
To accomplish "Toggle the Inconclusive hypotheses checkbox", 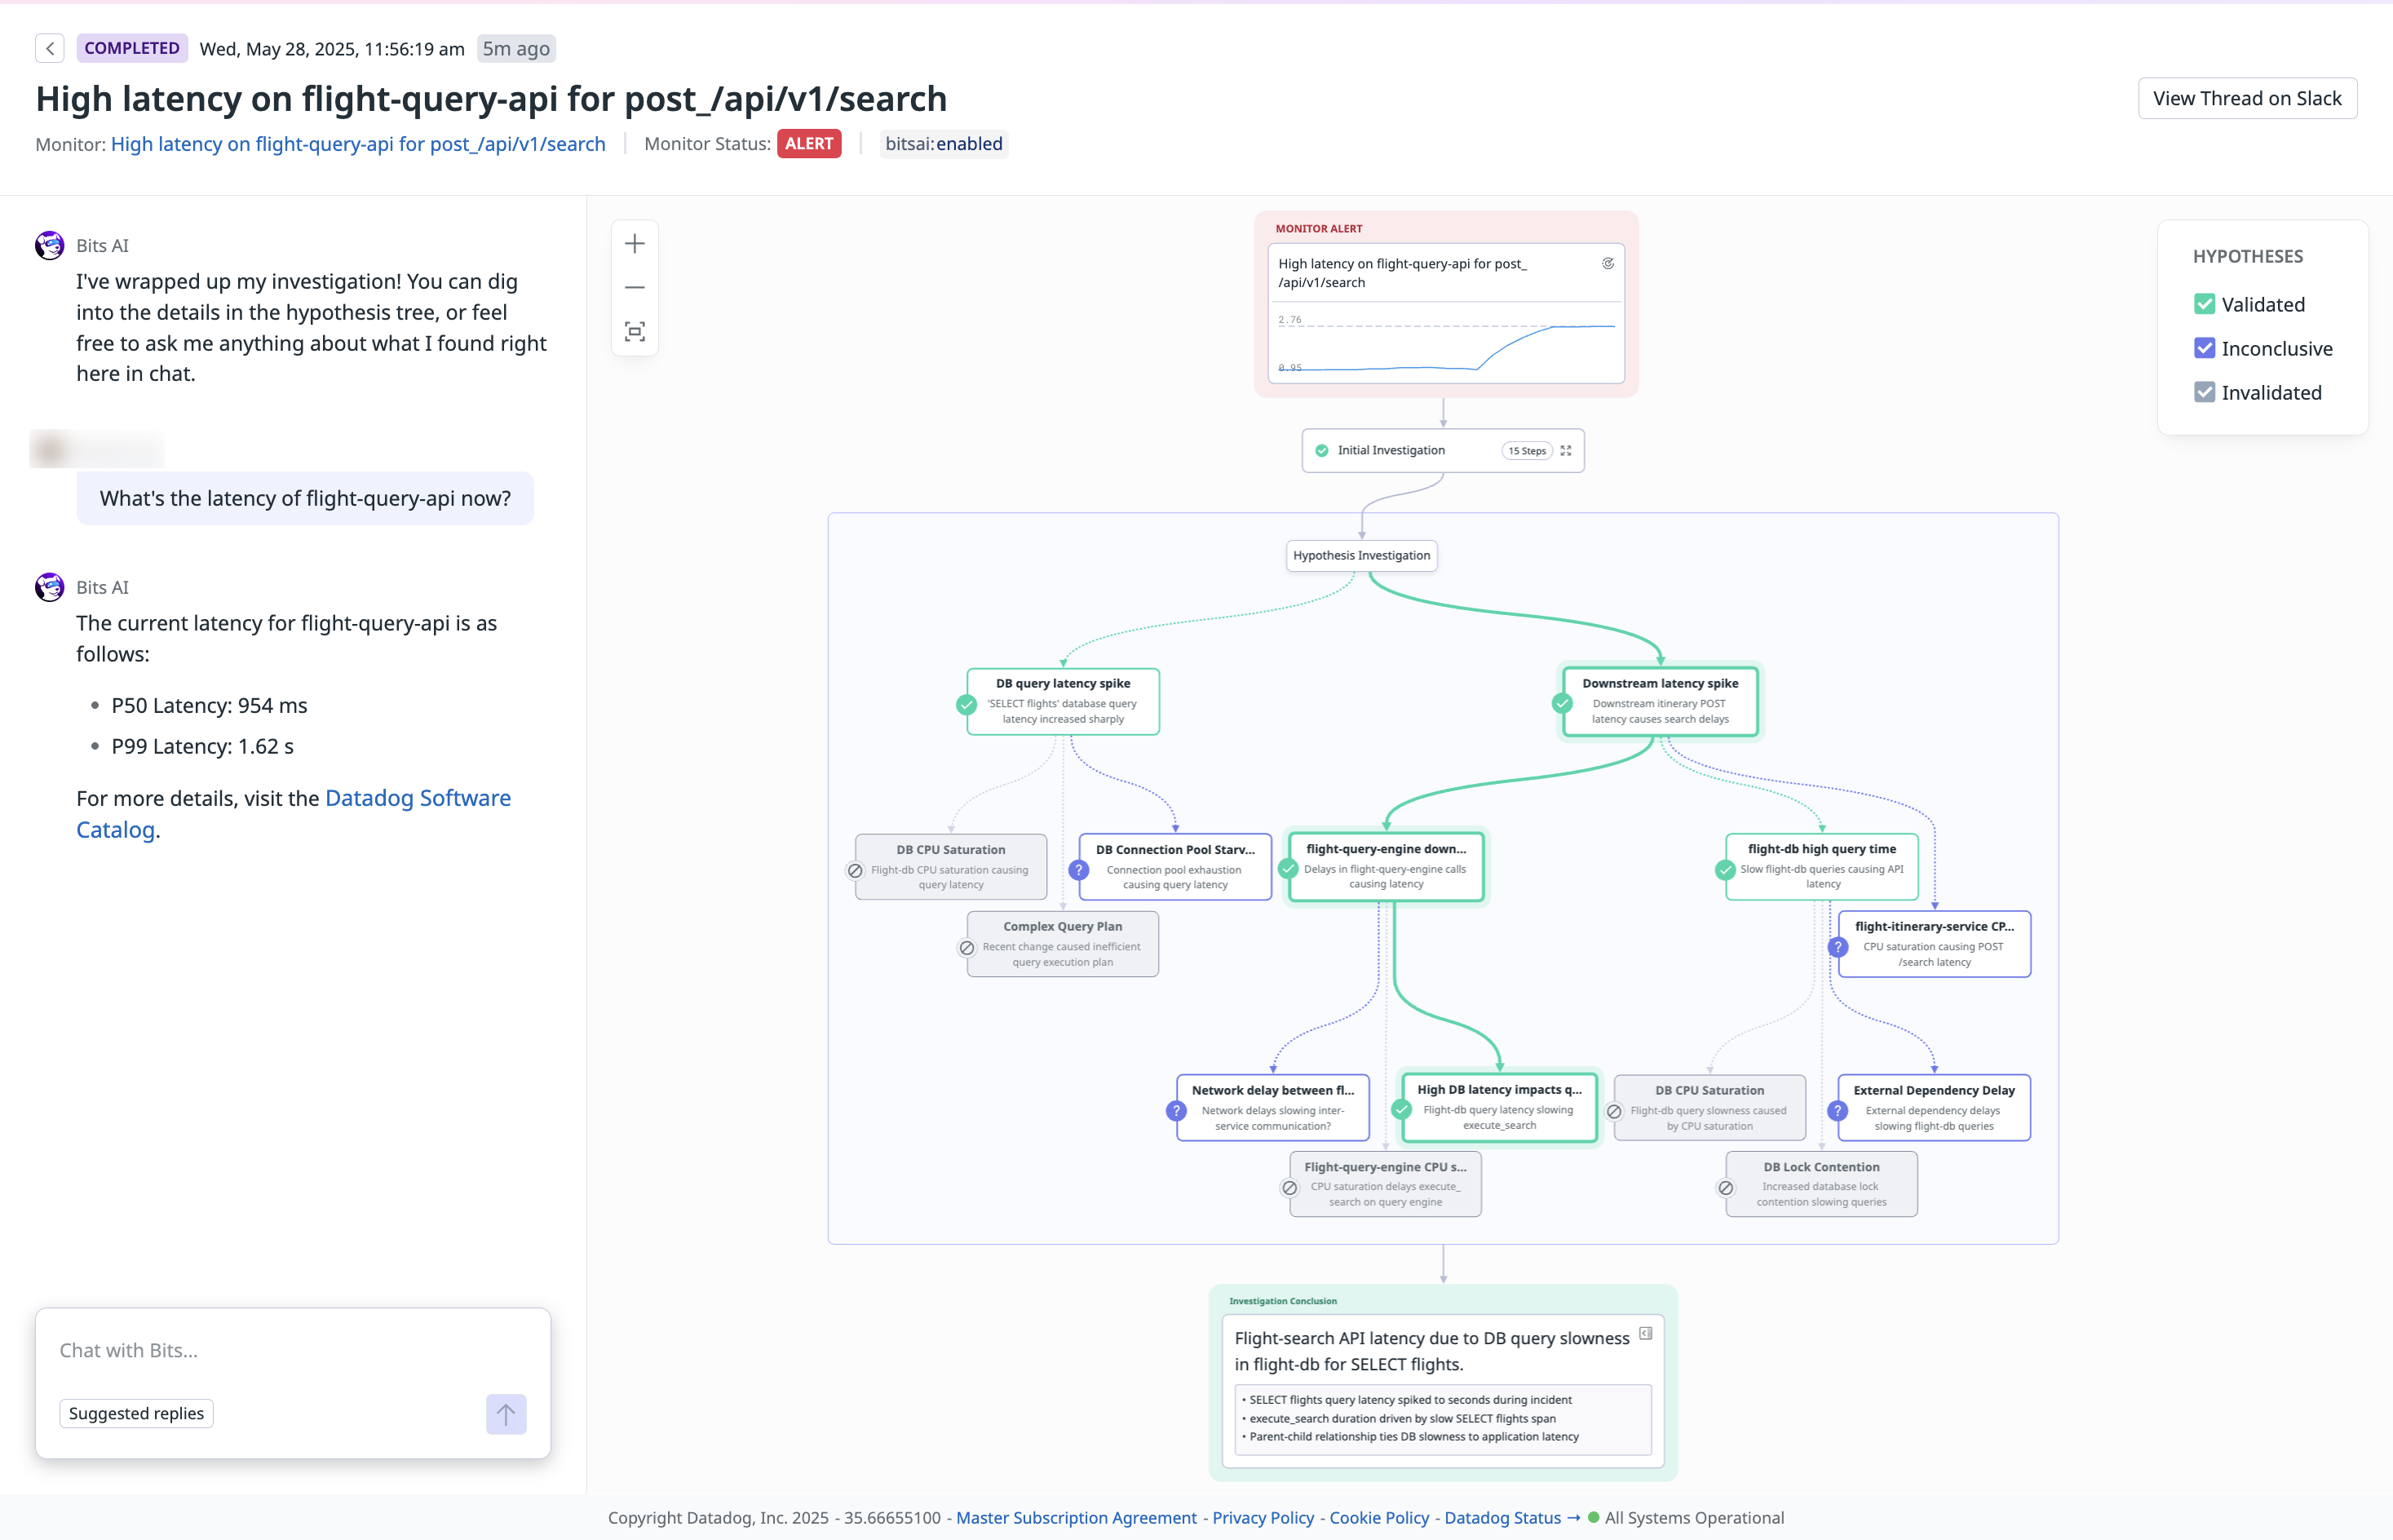I will tap(2204, 348).
